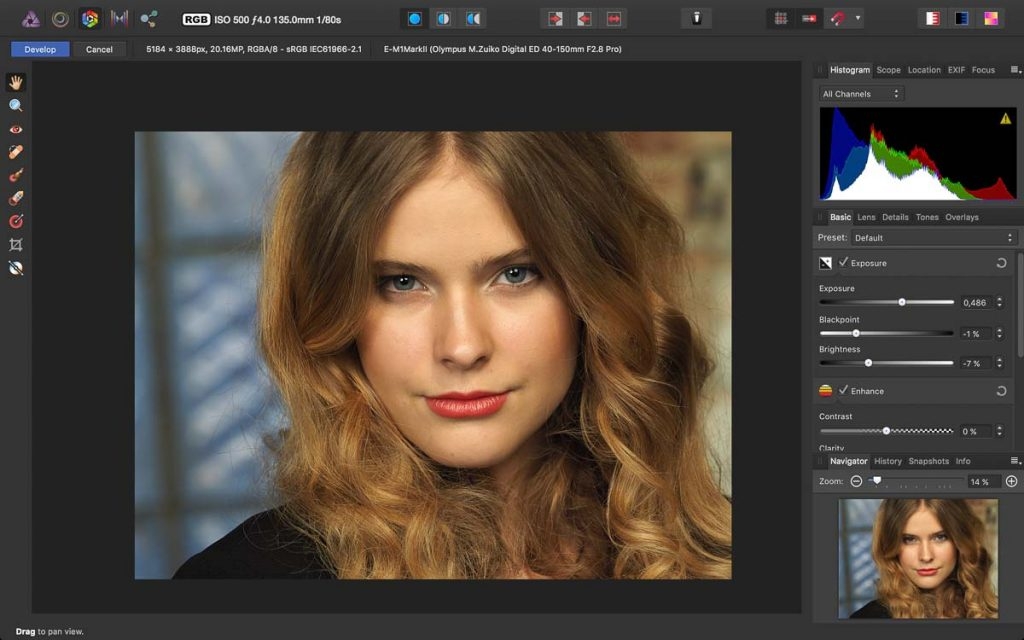The height and width of the screenshot is (640, 1024).
Task: Select the White Balance tool
Action: tap(16, 268)
